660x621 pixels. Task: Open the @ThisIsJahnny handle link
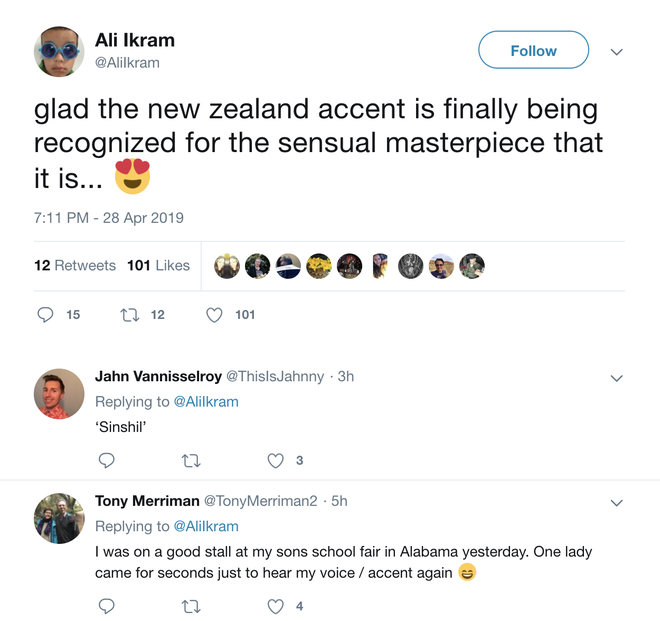tap(275, 377)
